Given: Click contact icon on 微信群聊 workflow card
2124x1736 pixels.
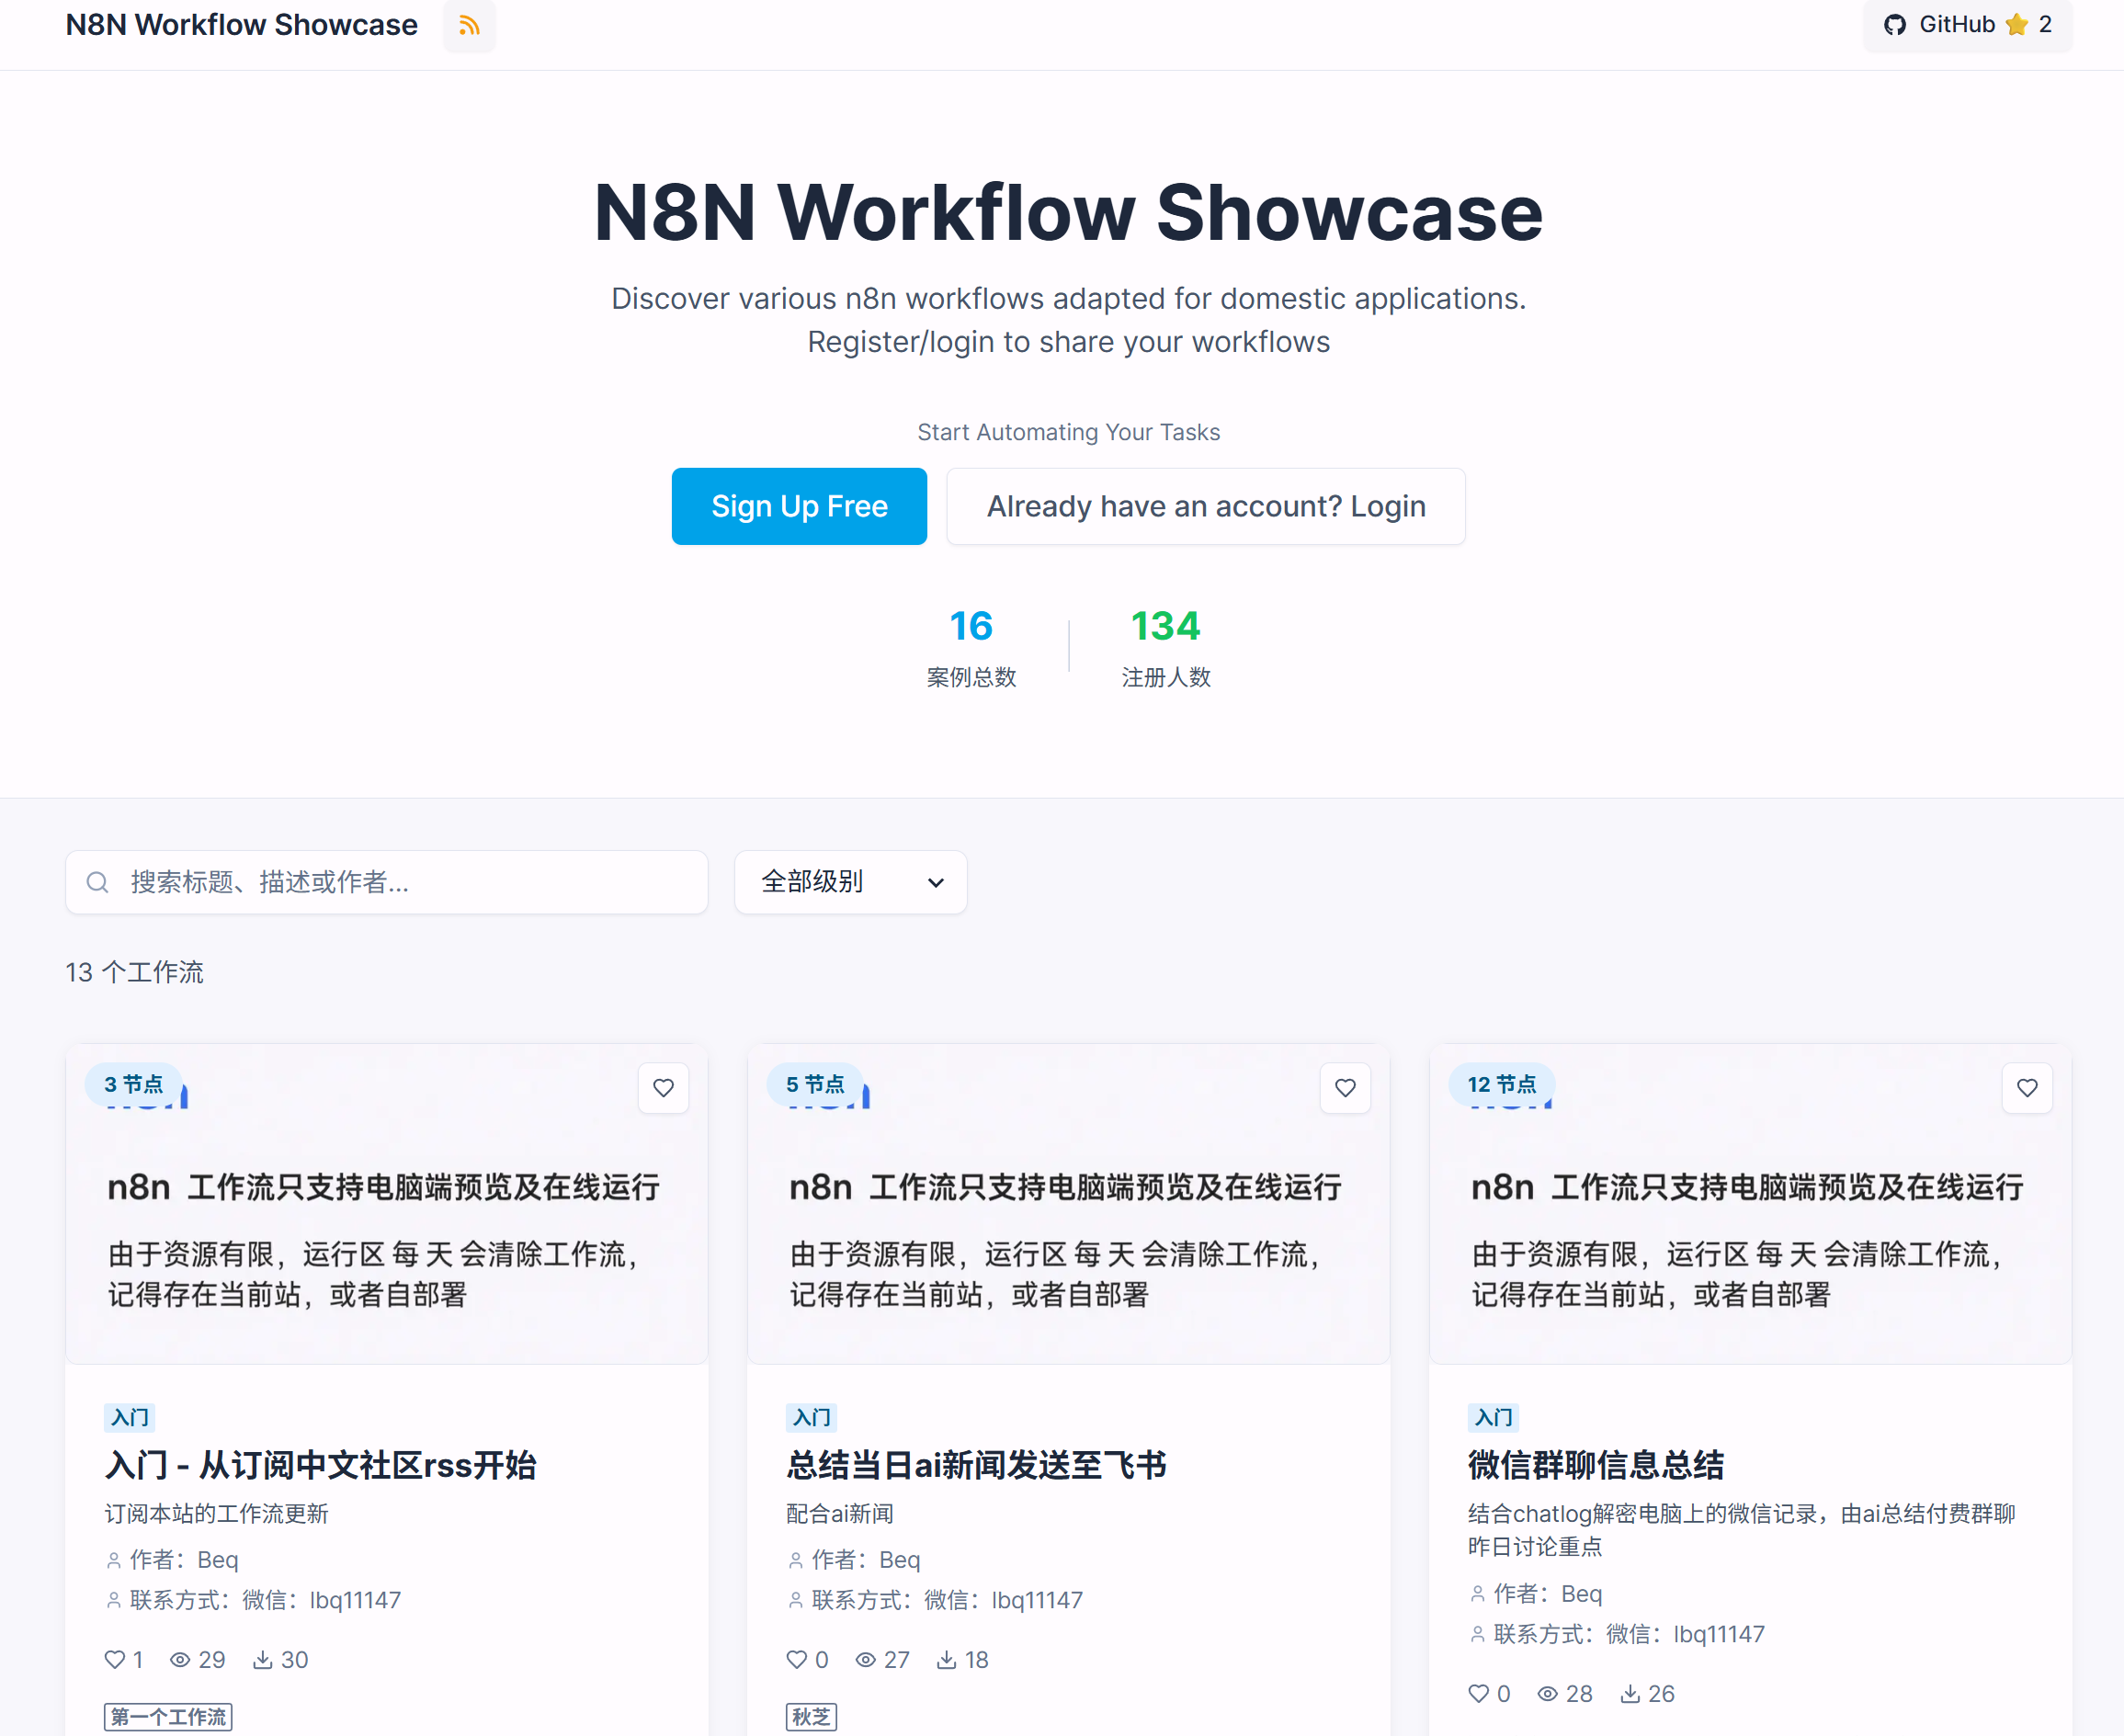Looking at the screenshot, I should pos(1478,1634).
